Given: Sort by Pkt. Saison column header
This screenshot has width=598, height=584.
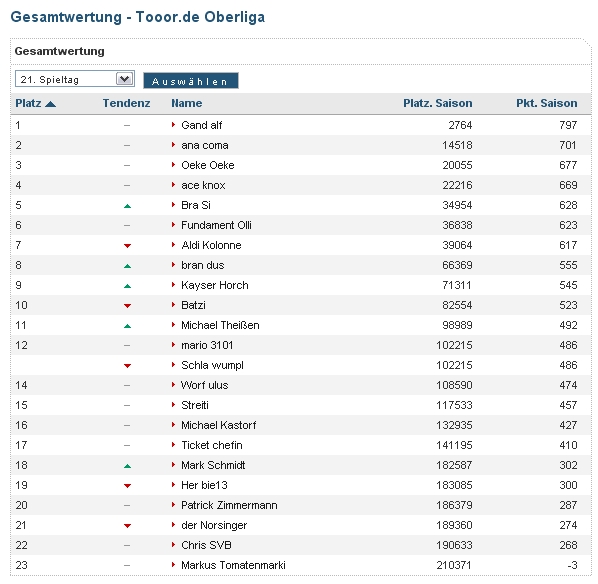Looking at the screenshot, I should [547, 103].
